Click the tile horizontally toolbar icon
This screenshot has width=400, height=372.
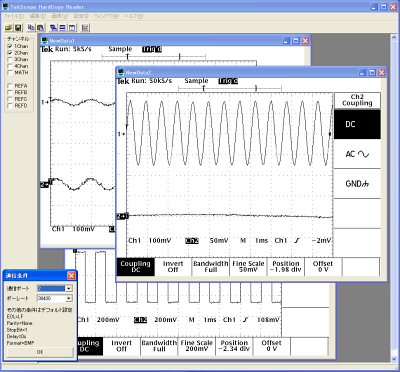pyautogui.click(x=63, y=27)
